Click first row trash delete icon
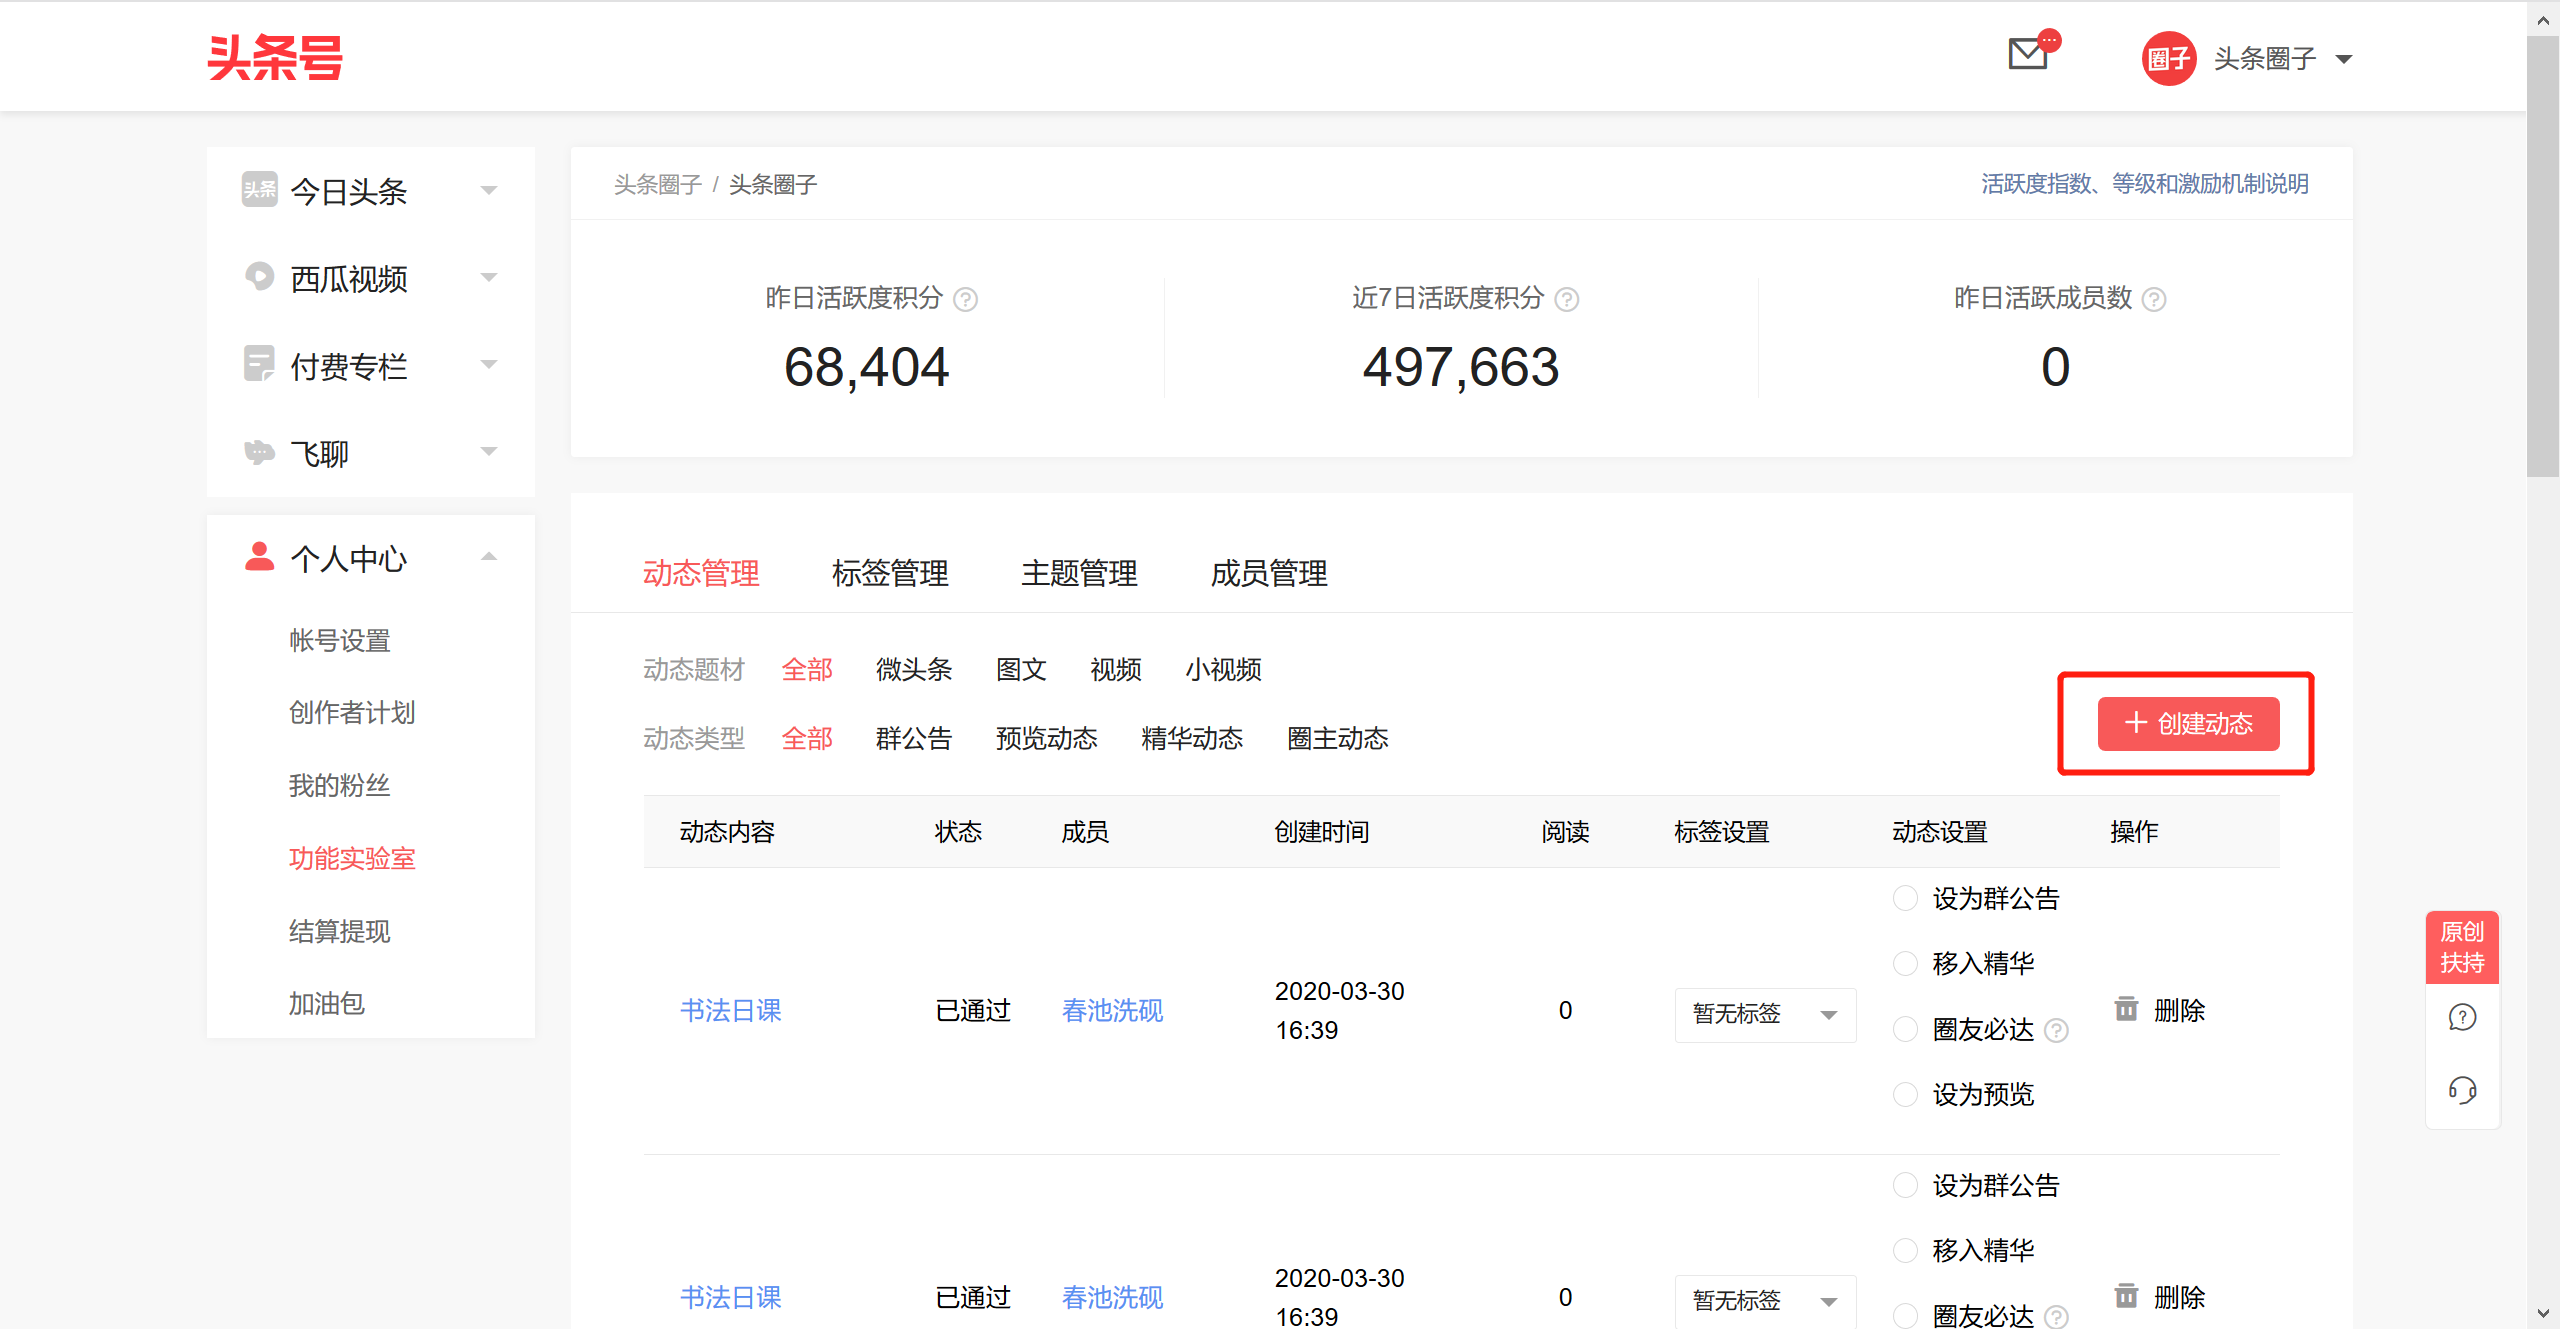This screenshot has width=2560, height=1329. click(2127, 1009)
